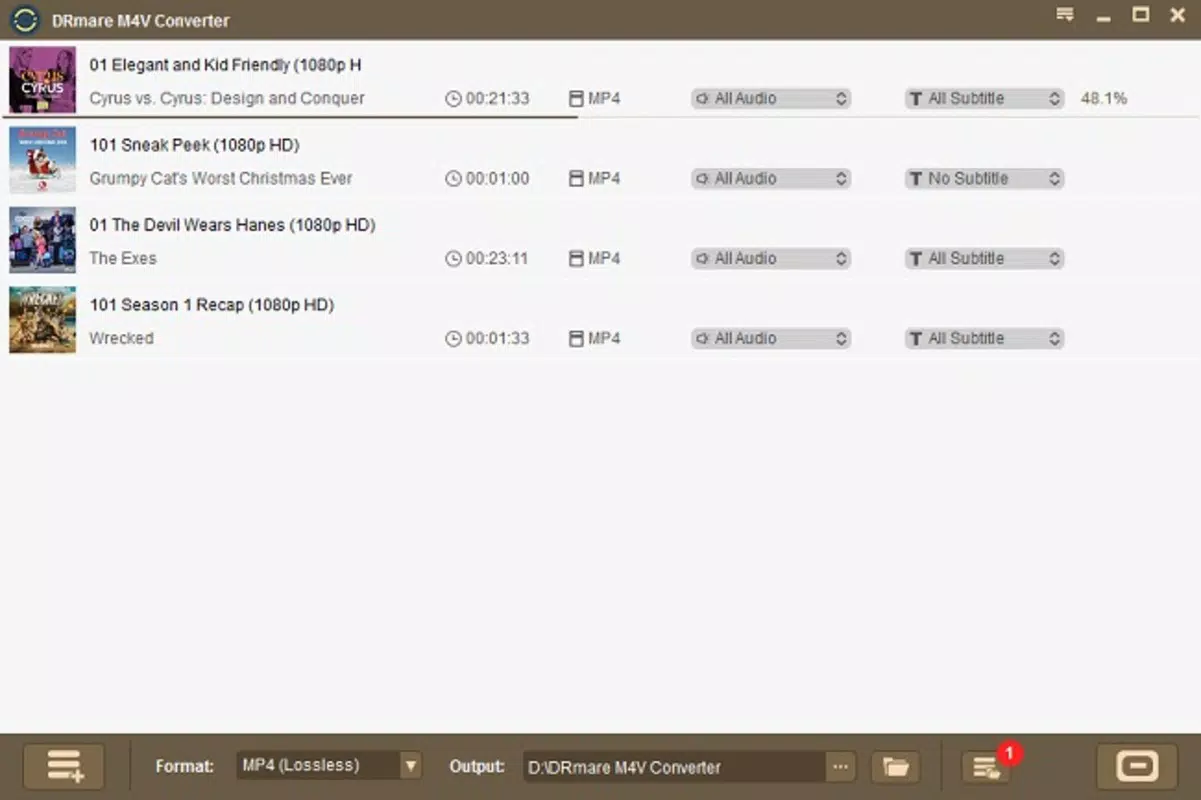Click 'The Exes' show name
1201x800 pixels.
123,258
